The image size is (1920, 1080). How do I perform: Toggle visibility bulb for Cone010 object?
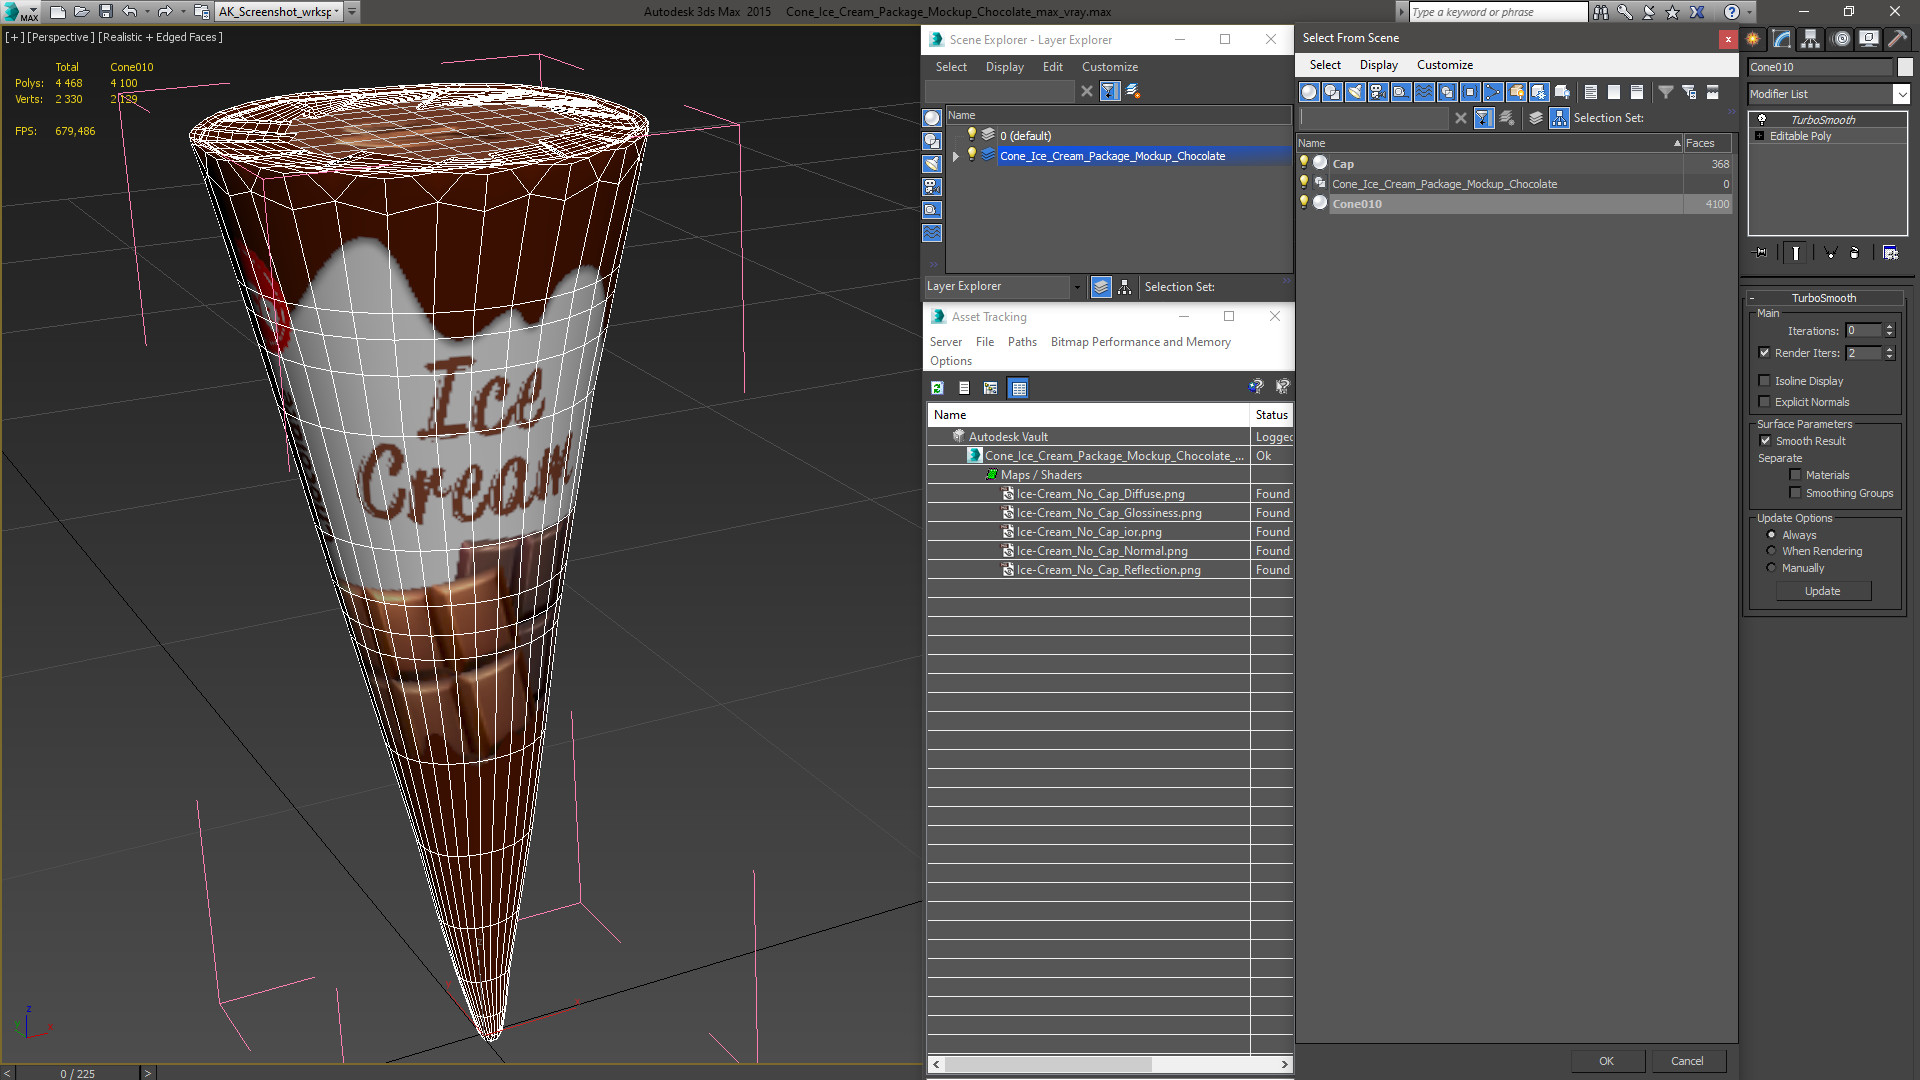pyautogui.click(x=1304, y=203)
